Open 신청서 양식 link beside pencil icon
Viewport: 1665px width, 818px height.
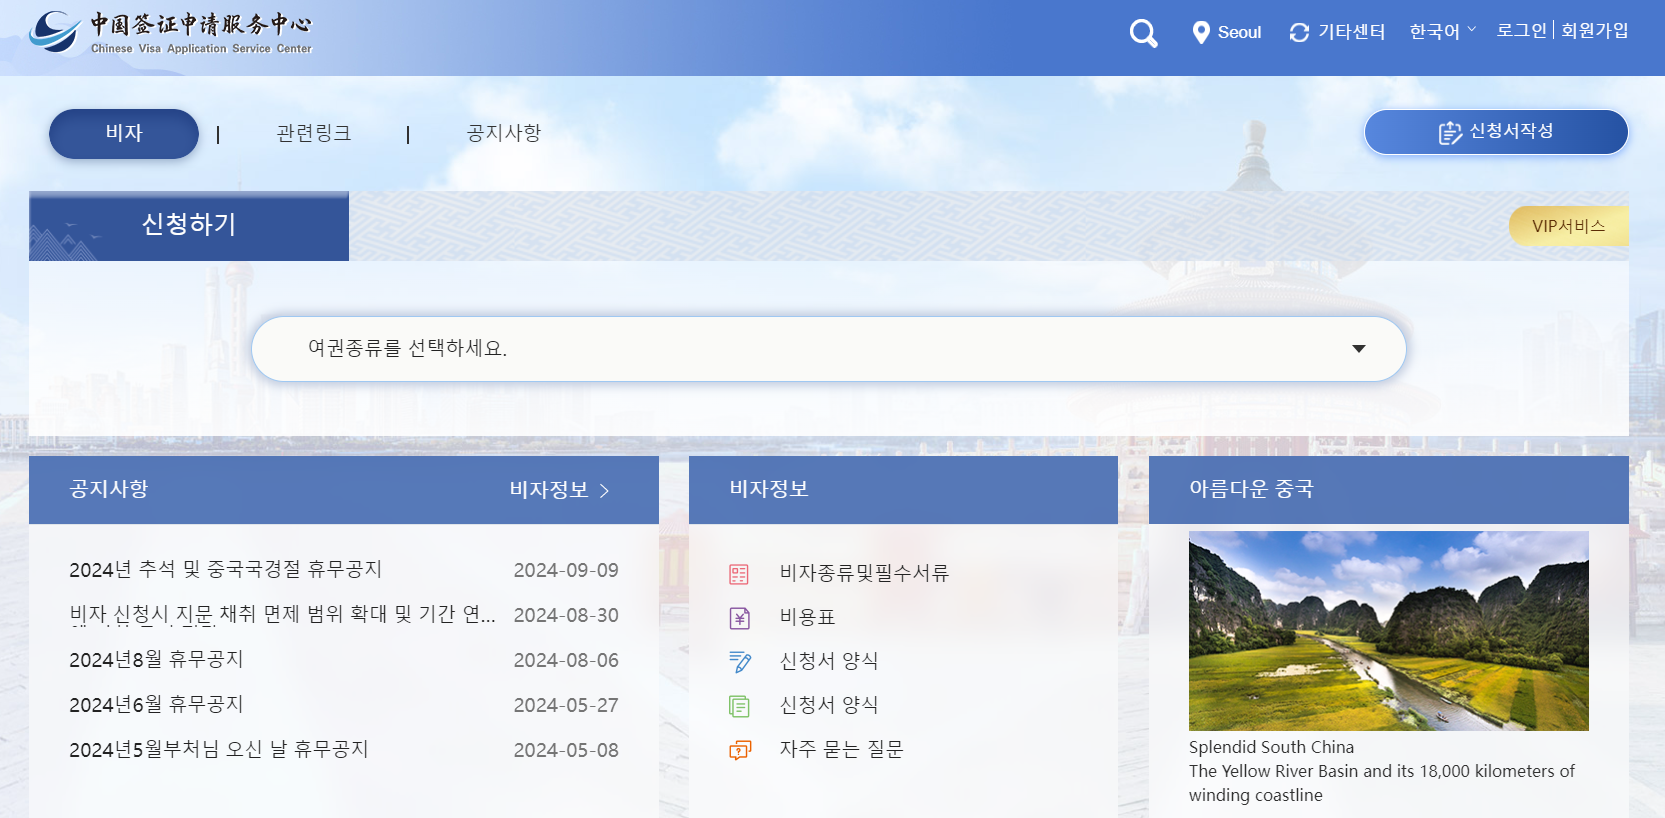(x=829, y=661)
